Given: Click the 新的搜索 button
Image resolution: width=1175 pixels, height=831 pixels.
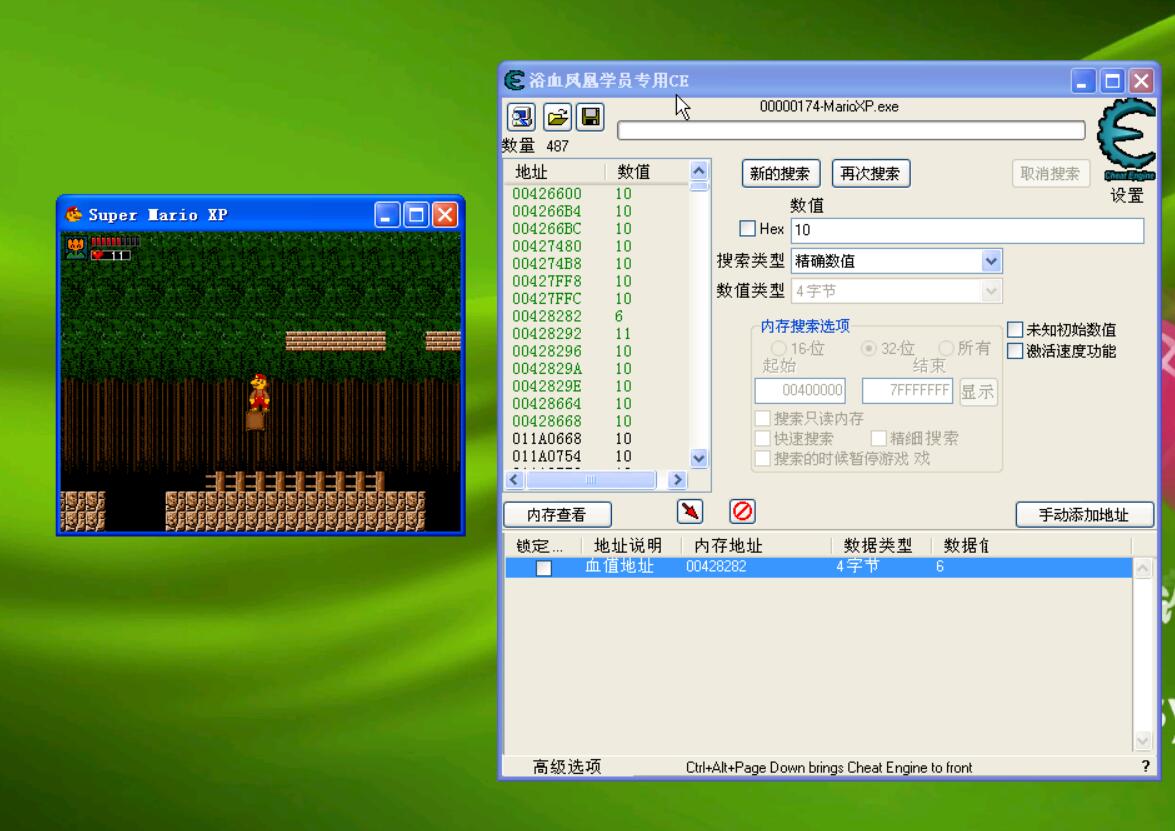Looking at the screenshot, I should 781,173.
